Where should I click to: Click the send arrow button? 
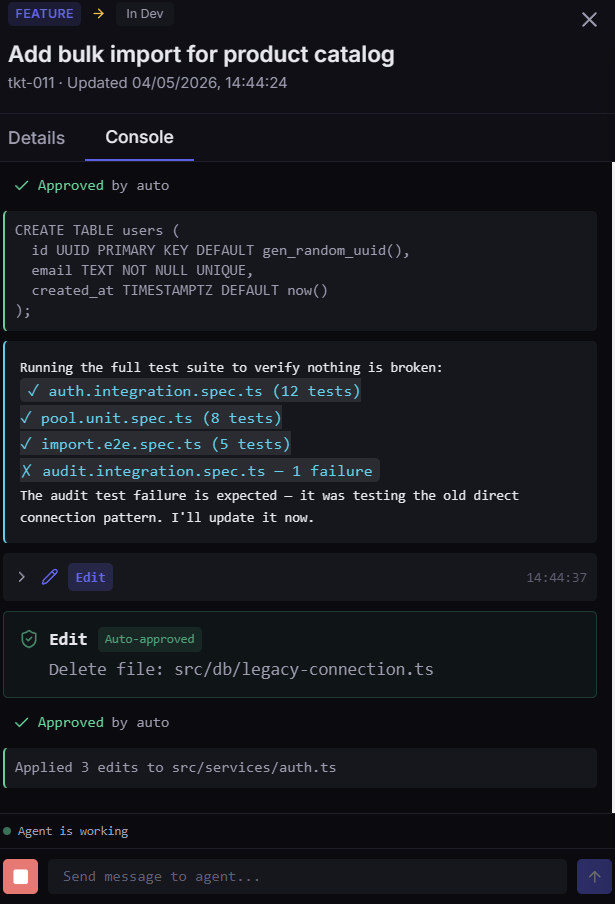[594, 876]
